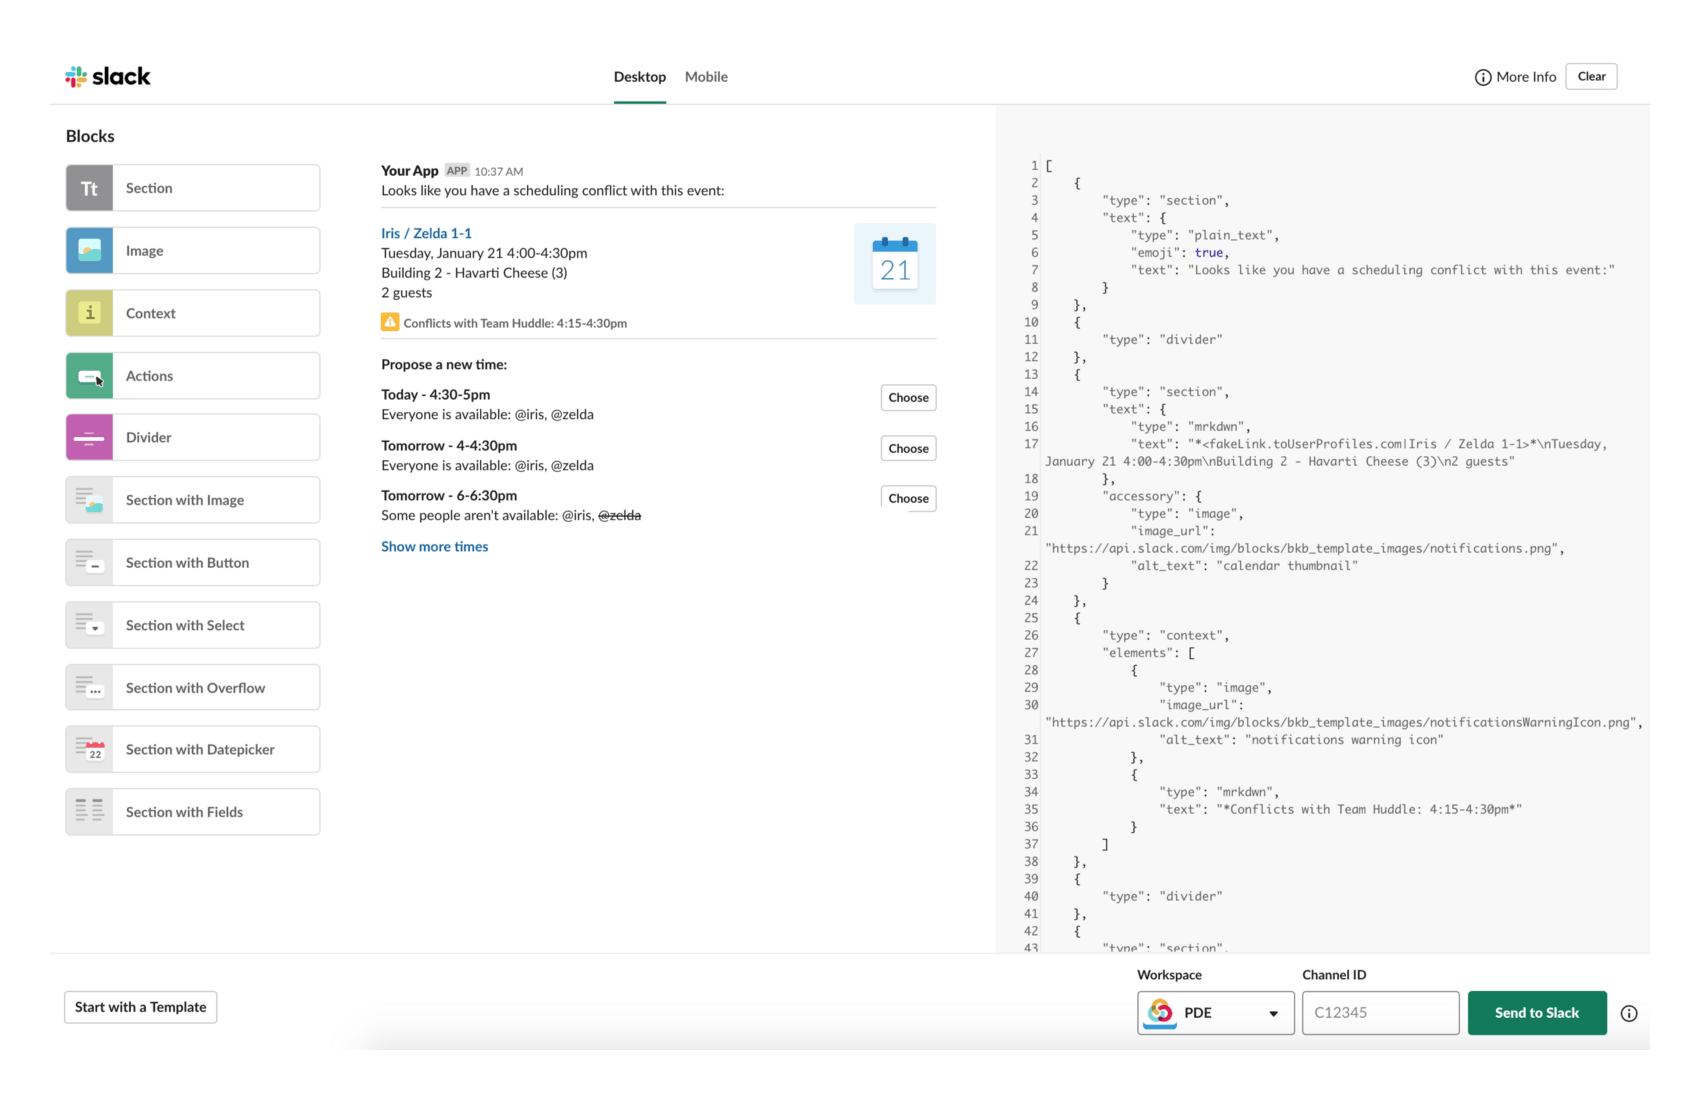Add a Section block via its Tt icon
Screen dimensions: 1700x1100
click(89, 188)
